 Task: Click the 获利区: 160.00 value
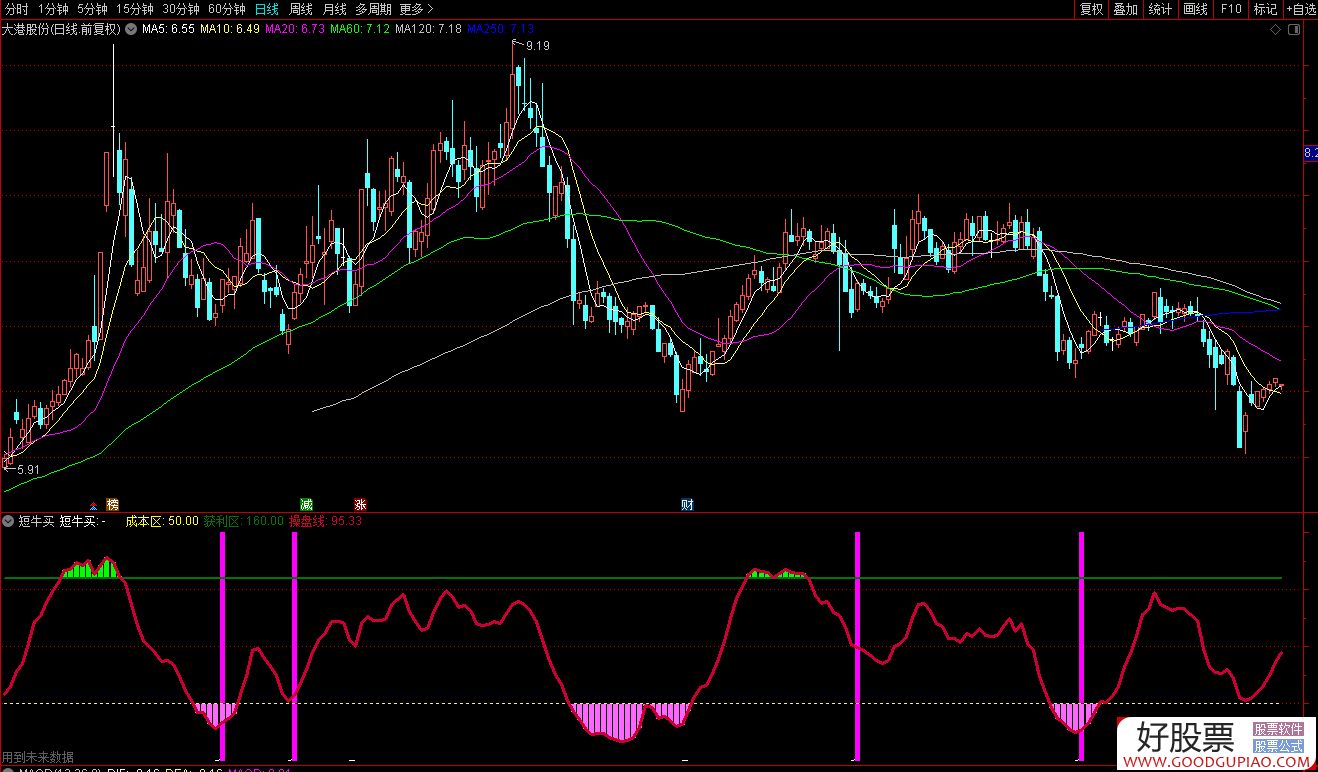click(x=243, y=521)
